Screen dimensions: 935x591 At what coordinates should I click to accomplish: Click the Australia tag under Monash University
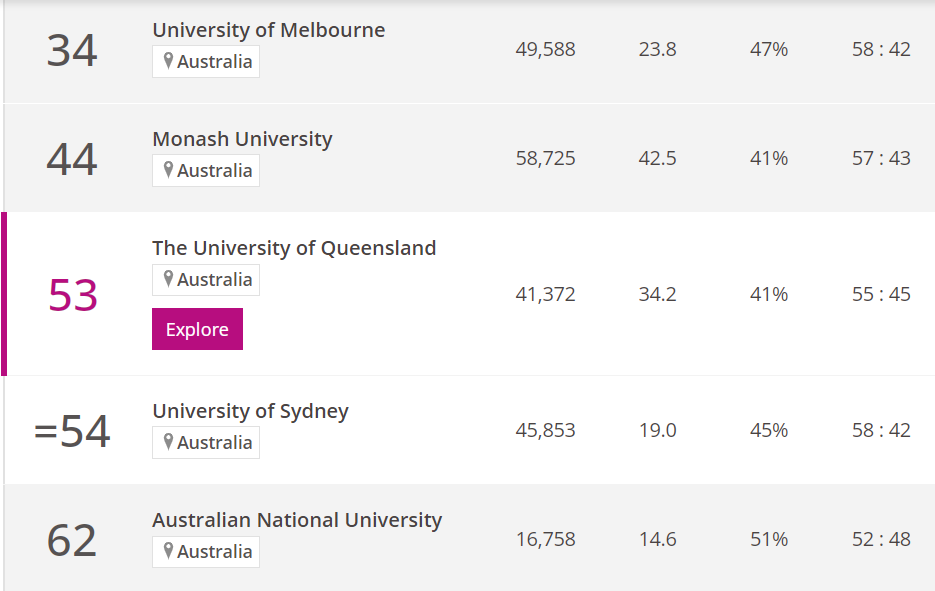214,170
